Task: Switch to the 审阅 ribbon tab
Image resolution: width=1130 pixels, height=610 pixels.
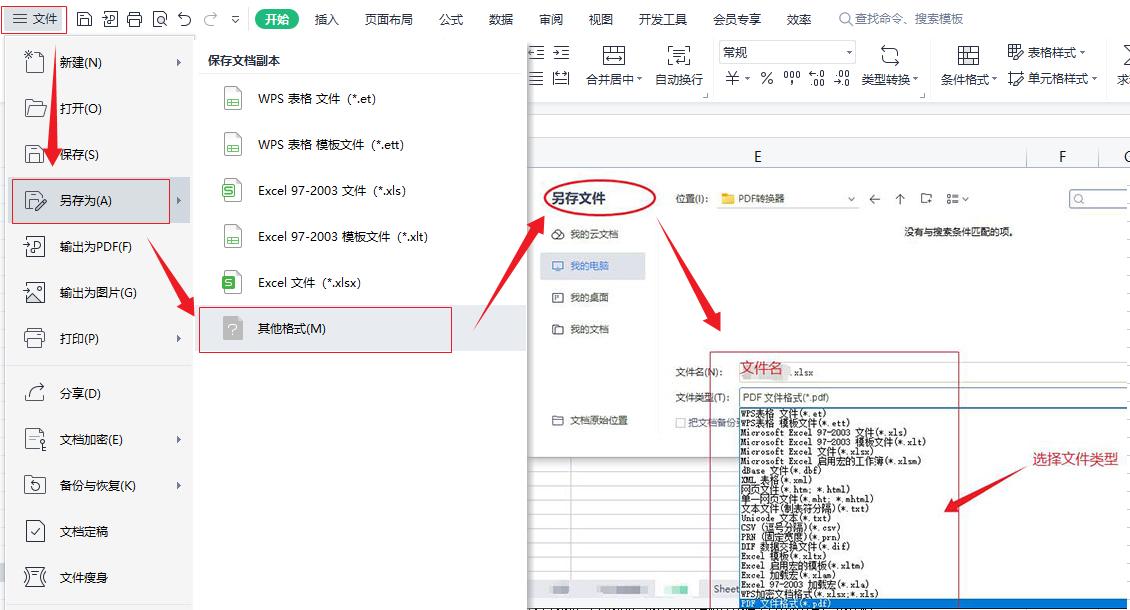Action: [x=551, y=19]
